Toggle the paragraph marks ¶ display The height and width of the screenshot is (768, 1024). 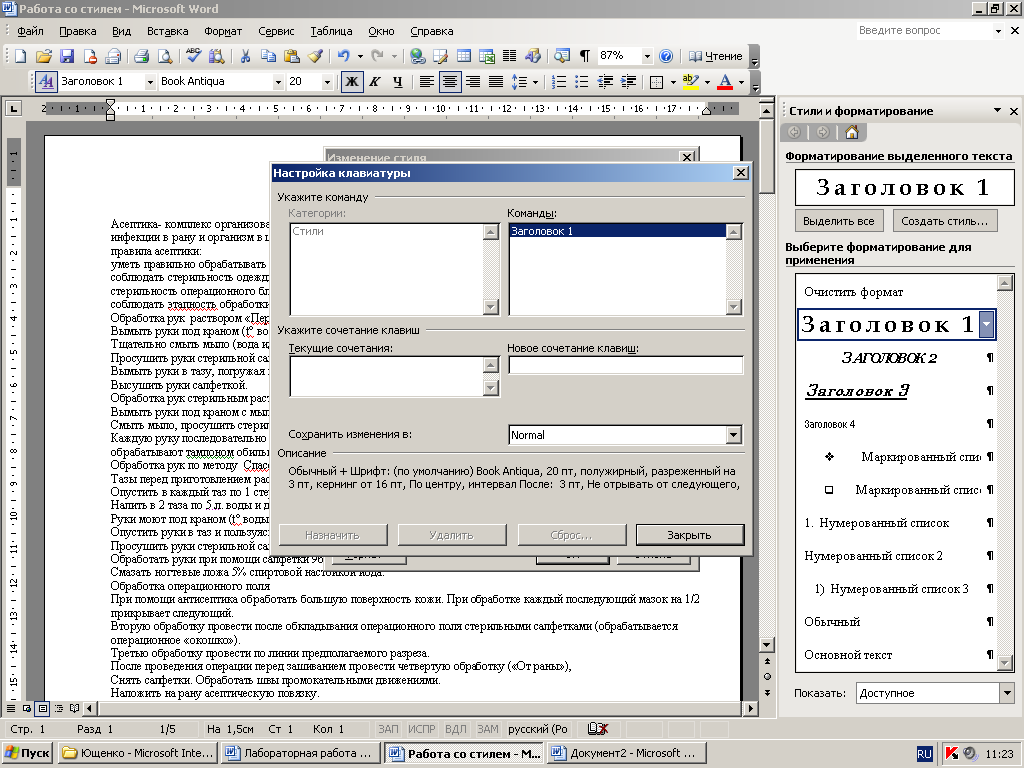[x=585, y=56]
